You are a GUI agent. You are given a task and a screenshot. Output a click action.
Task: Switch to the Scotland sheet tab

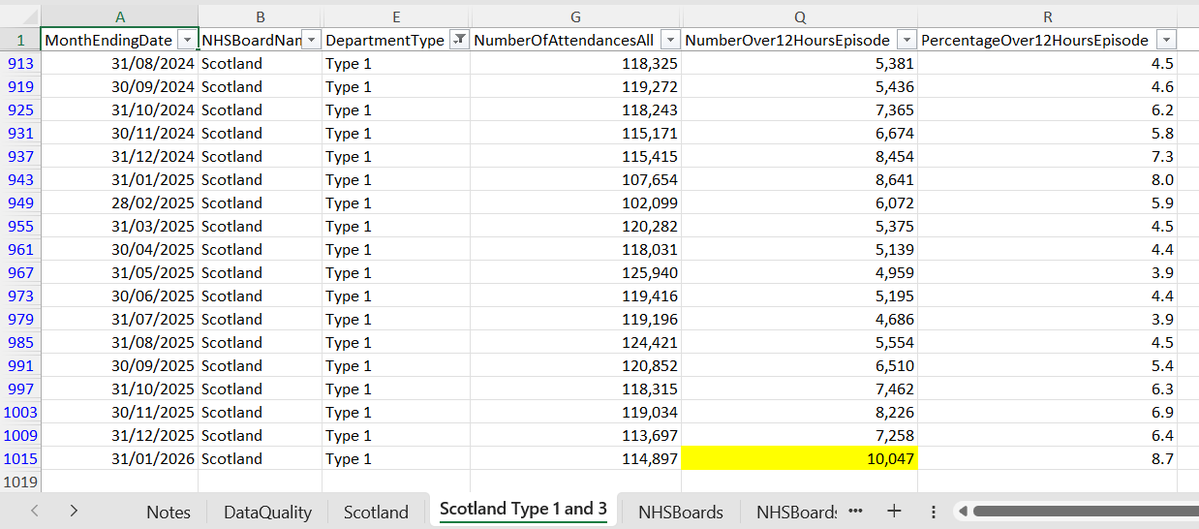click(375, 511)
